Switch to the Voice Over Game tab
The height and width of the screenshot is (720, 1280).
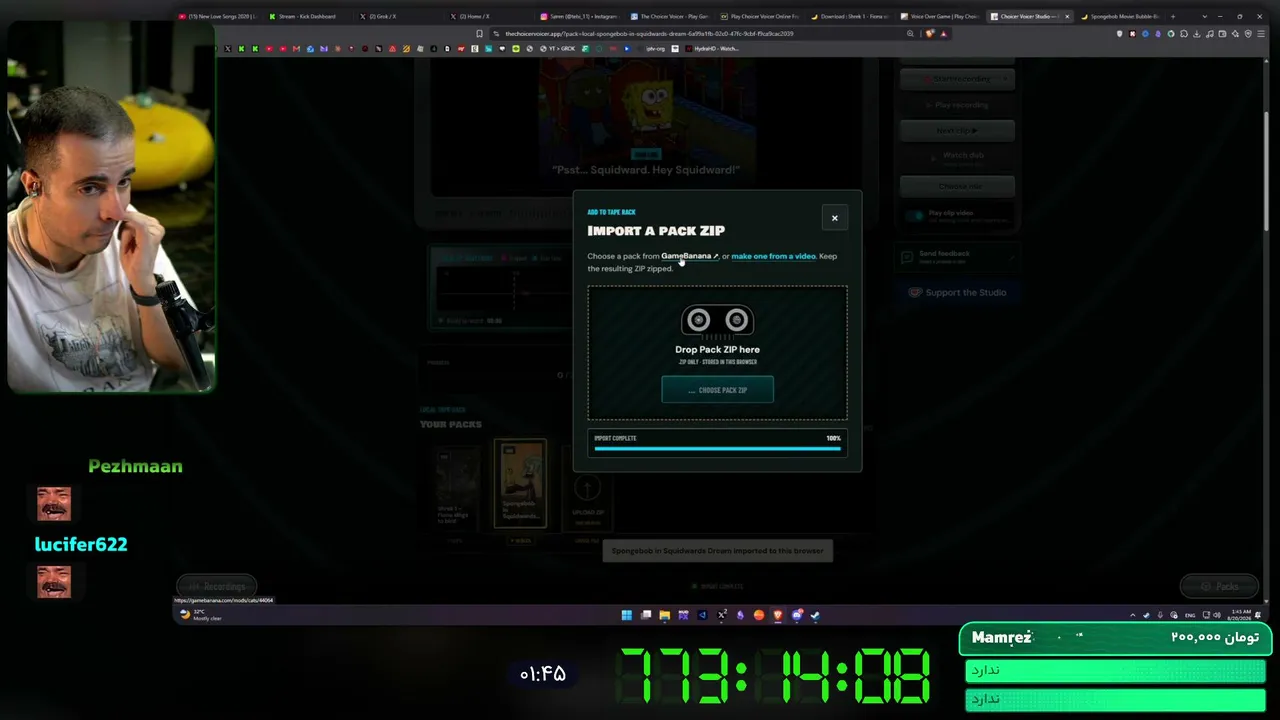(x=939, y=16)
